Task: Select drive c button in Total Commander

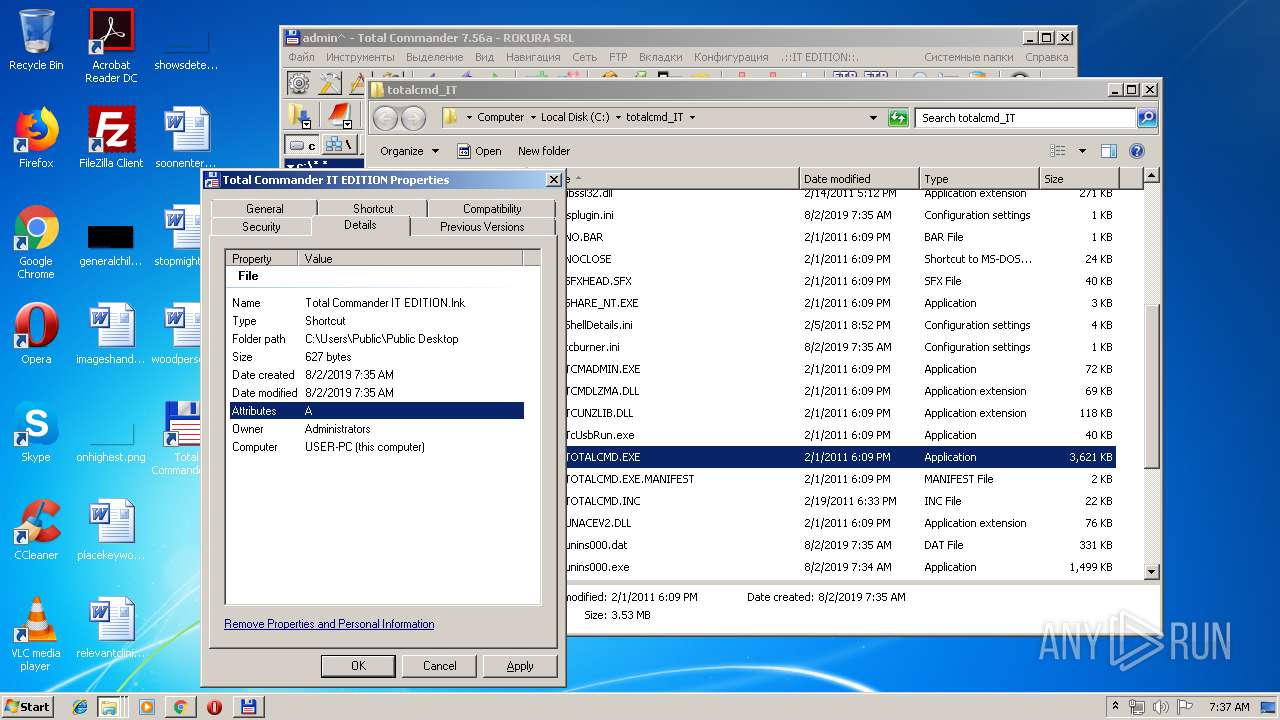Action: tap(302, 145)
